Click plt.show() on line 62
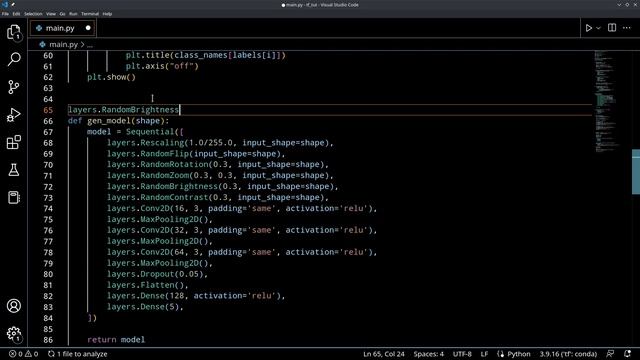640x360 pixels. click(x=111, y=77)
